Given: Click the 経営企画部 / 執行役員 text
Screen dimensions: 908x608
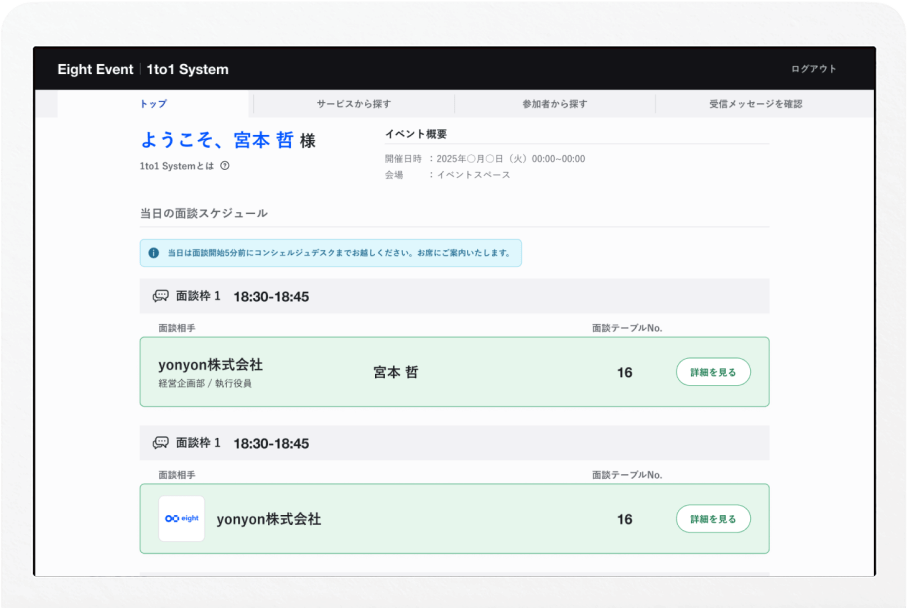Looking at the screenshot, I should point(205,383).
